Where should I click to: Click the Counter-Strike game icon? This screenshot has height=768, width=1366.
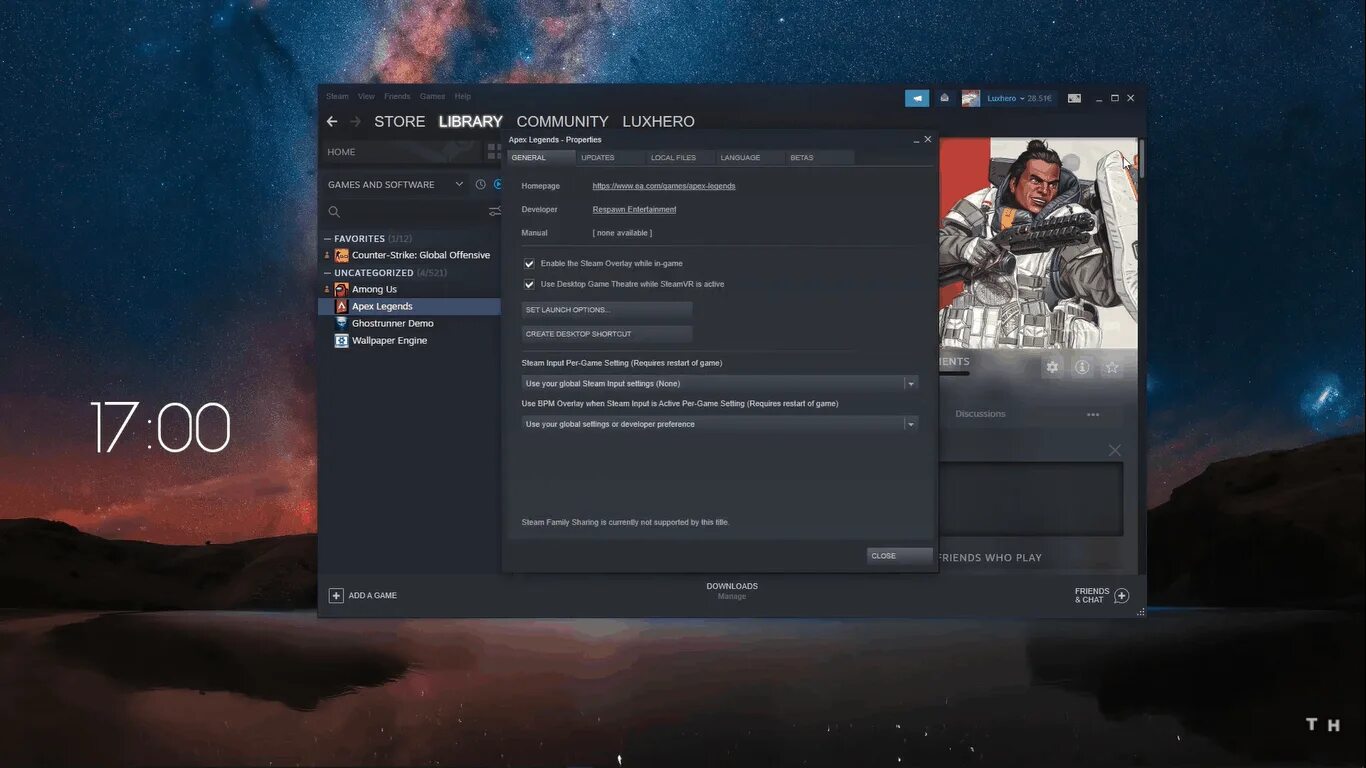point(342,255)
